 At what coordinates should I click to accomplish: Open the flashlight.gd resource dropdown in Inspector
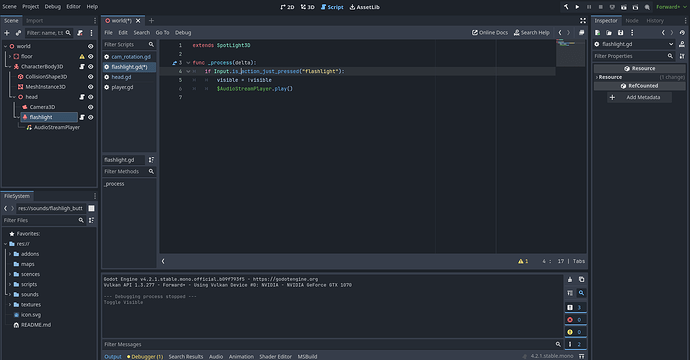click(x=671, y=44)
